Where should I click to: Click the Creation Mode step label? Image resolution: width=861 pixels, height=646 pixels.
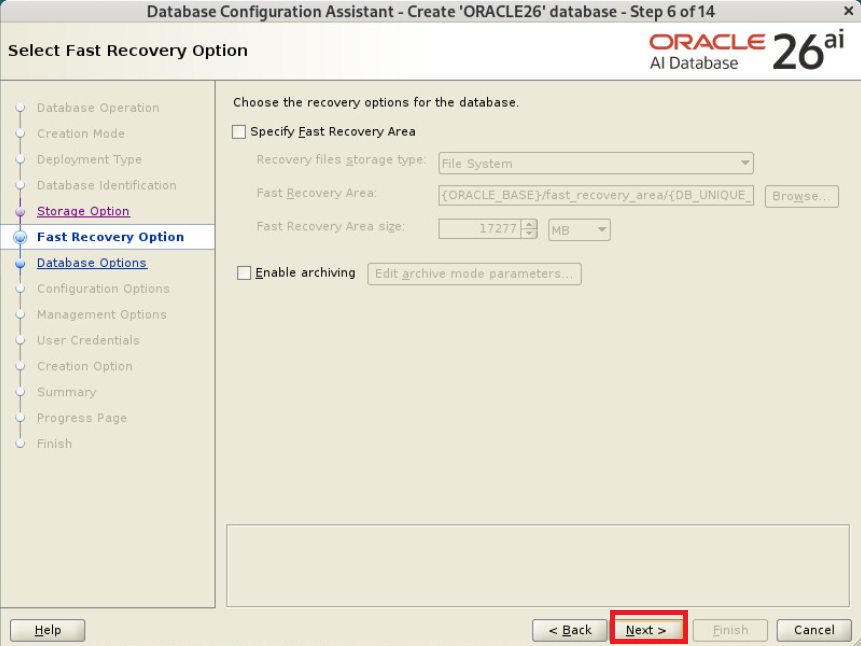point(81,133)
